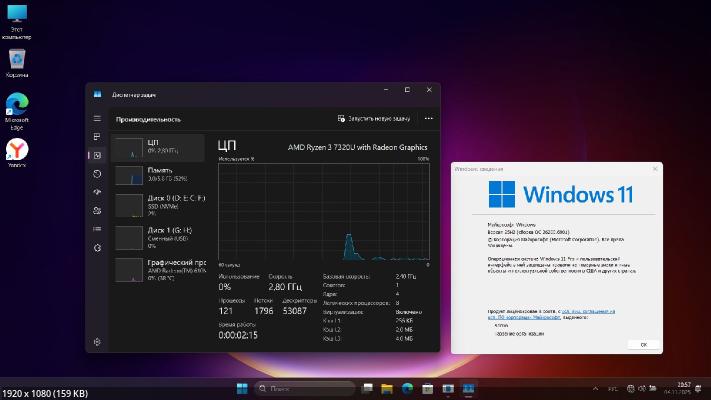Open the App history page icon
This screenshot has height=400, width=711.
[97, 173]
